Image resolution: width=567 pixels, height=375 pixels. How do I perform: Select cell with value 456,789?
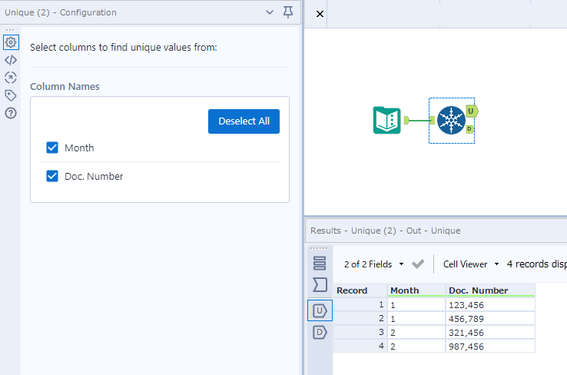tap(490, 319)
